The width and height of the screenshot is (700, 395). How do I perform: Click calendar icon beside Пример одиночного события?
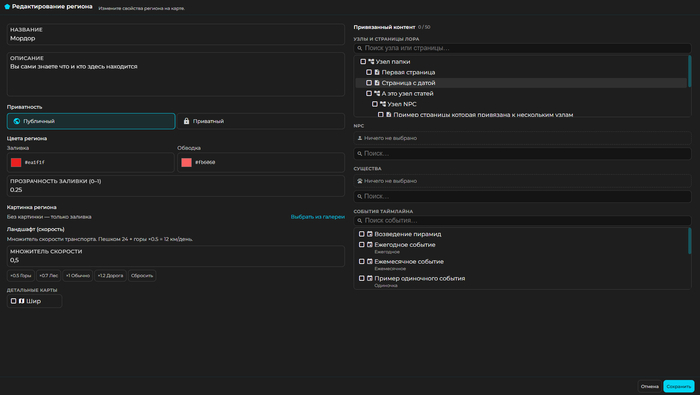point(370,278)
